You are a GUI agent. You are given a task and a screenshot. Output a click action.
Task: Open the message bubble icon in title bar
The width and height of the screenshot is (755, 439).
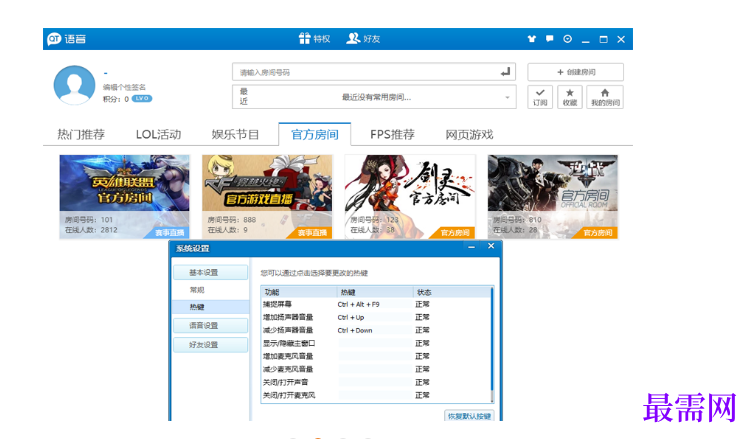[549, 39]
